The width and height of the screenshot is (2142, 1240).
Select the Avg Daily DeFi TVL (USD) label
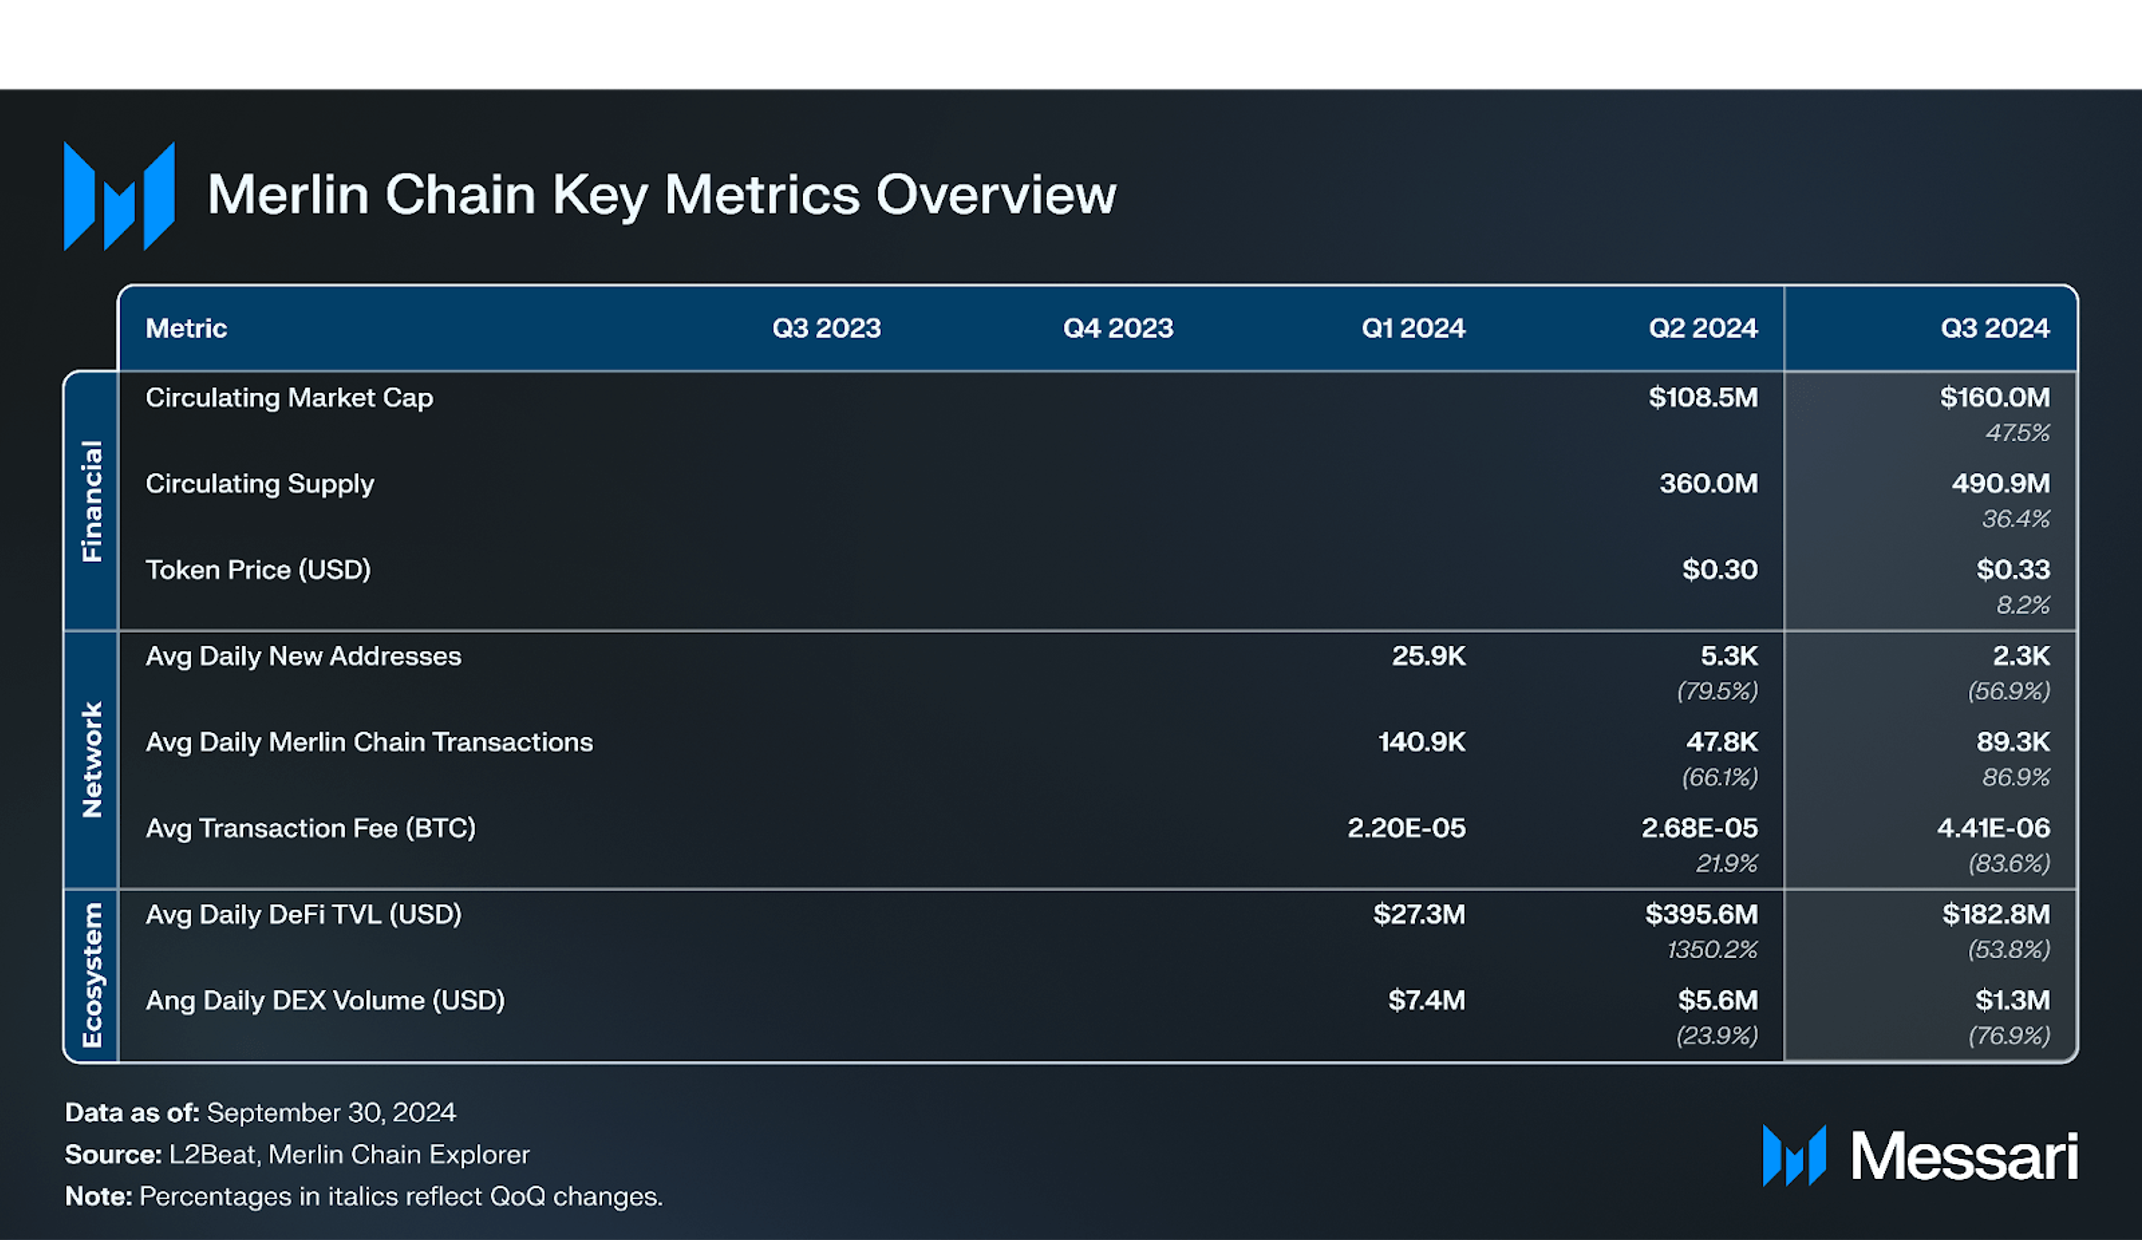tap(303, 914)
